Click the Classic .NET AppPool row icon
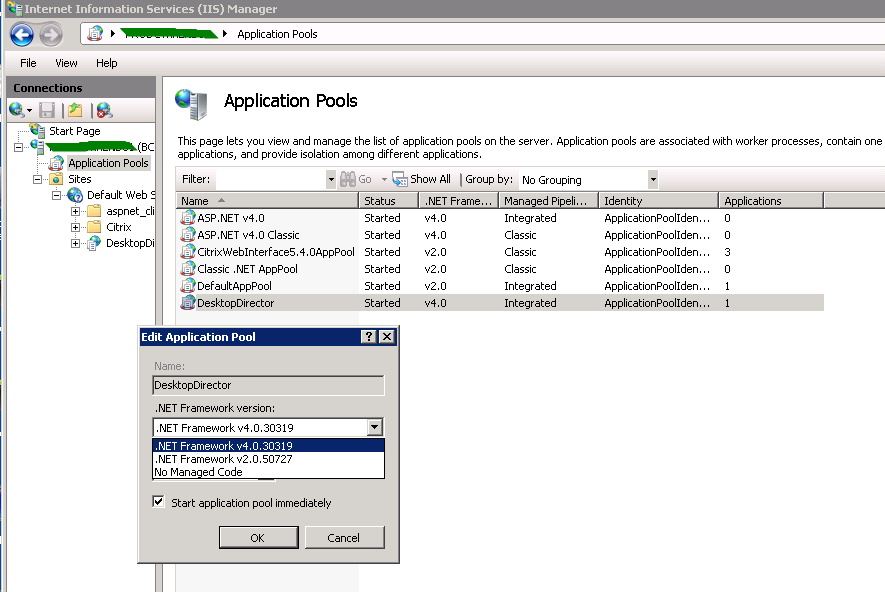Screen dimensions: 885x592 tap(187, 269)
